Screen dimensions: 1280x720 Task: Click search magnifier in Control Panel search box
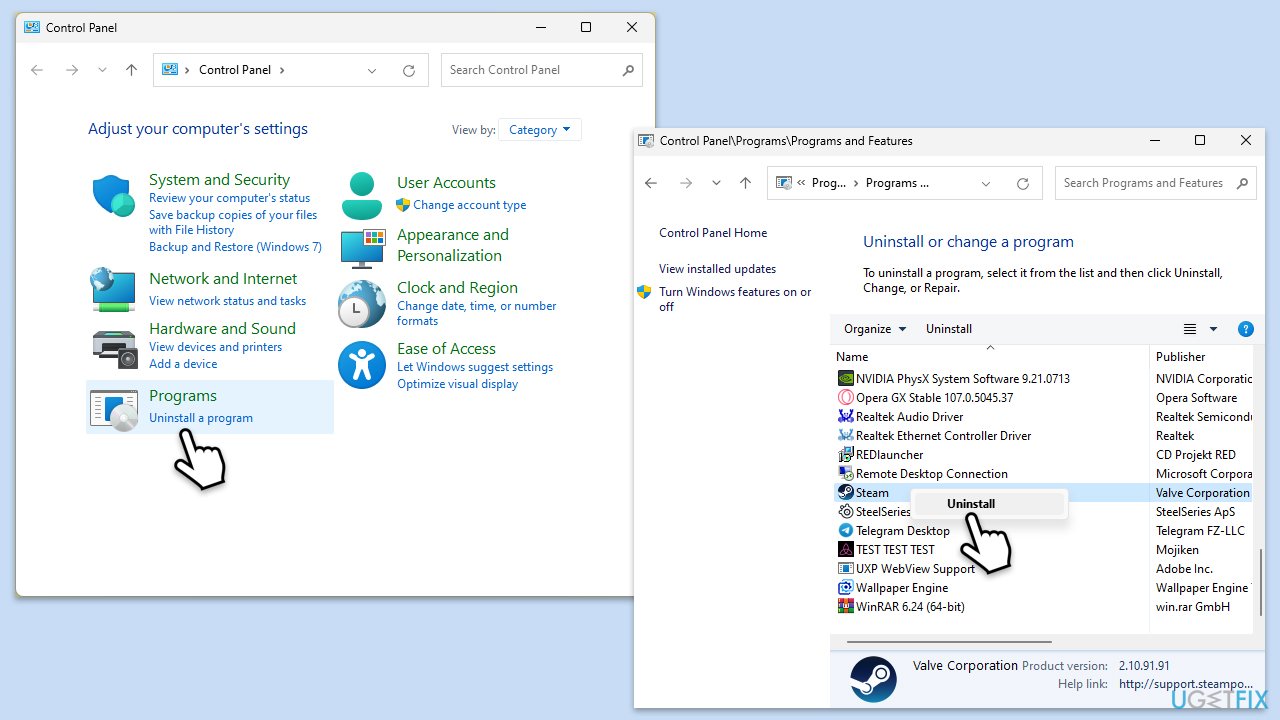628,70
